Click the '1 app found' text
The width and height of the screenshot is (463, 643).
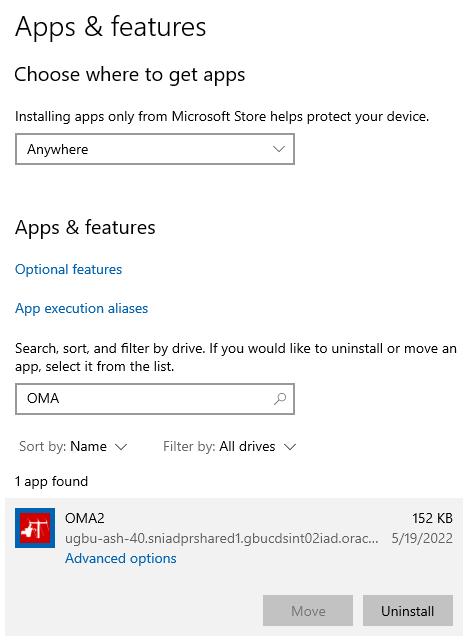[52, 481]
